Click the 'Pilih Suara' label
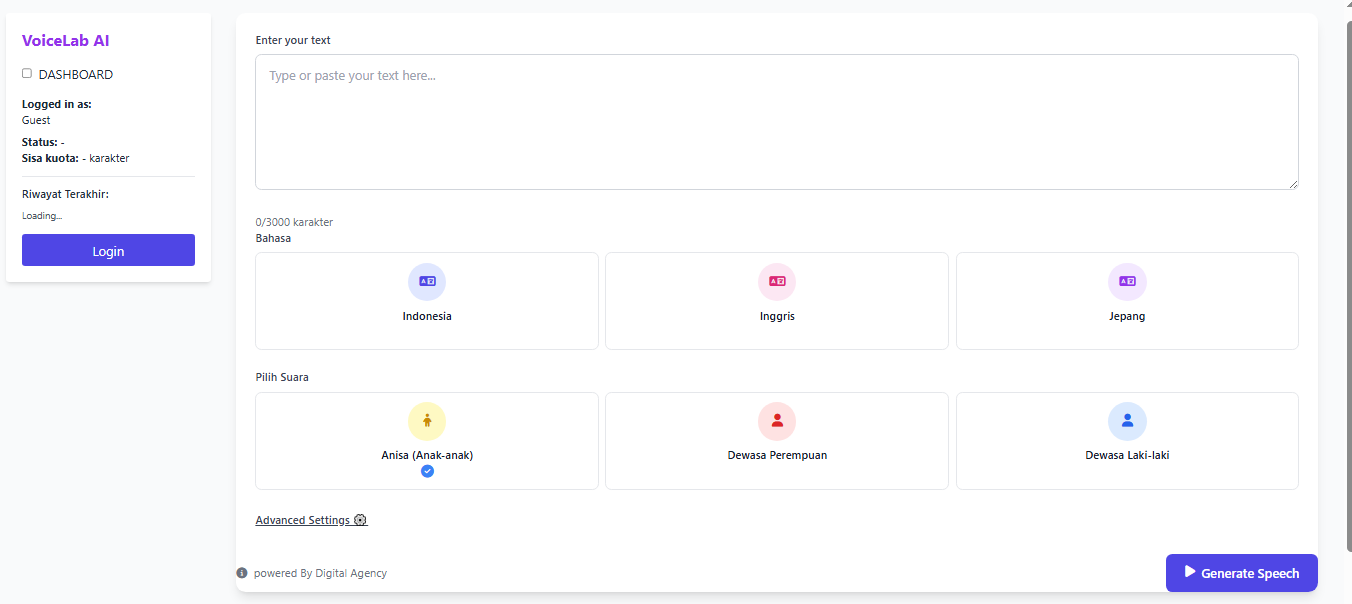The image size is (1352, 604). click(282, 377)
